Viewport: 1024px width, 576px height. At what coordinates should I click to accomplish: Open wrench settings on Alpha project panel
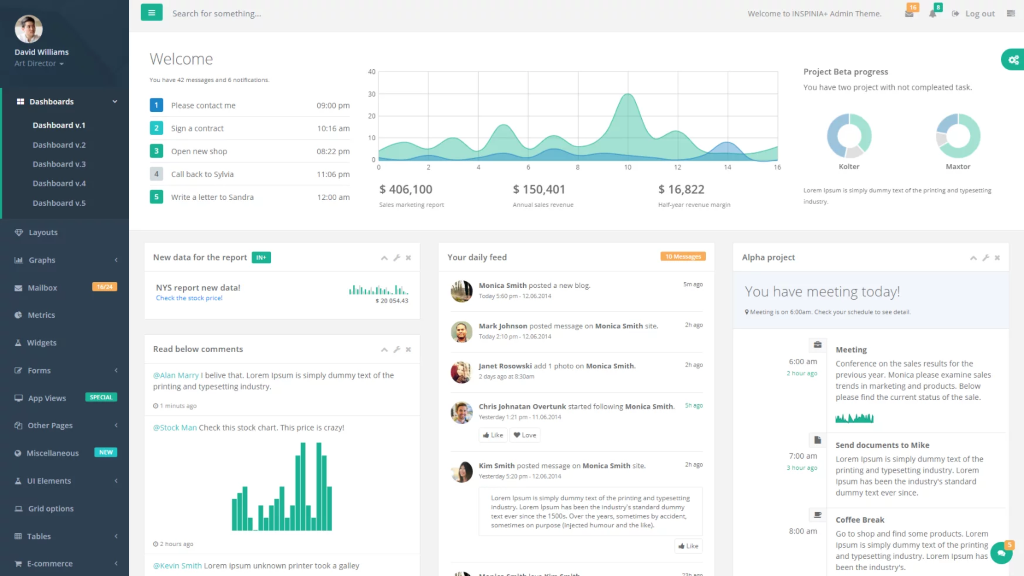pos(985,258)
